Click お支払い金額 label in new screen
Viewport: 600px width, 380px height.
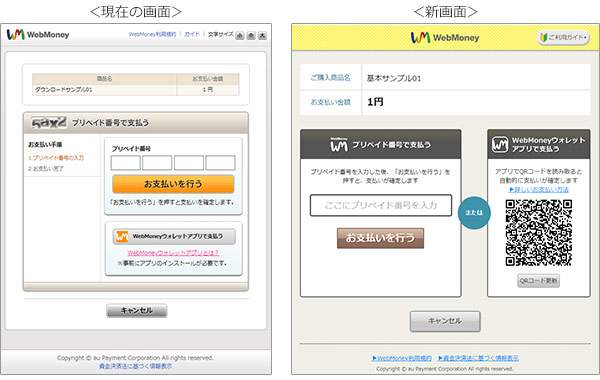point(331,102)
